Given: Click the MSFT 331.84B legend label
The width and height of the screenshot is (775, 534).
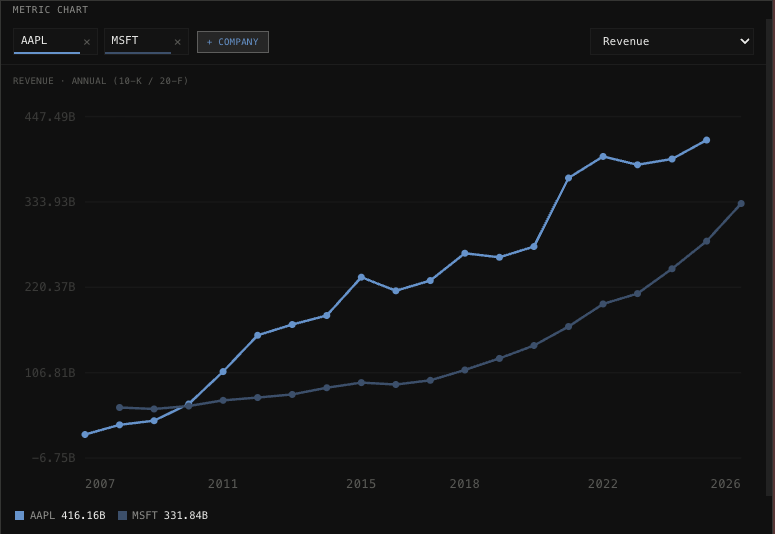Looking at the screenshot, I should [170, 515].
